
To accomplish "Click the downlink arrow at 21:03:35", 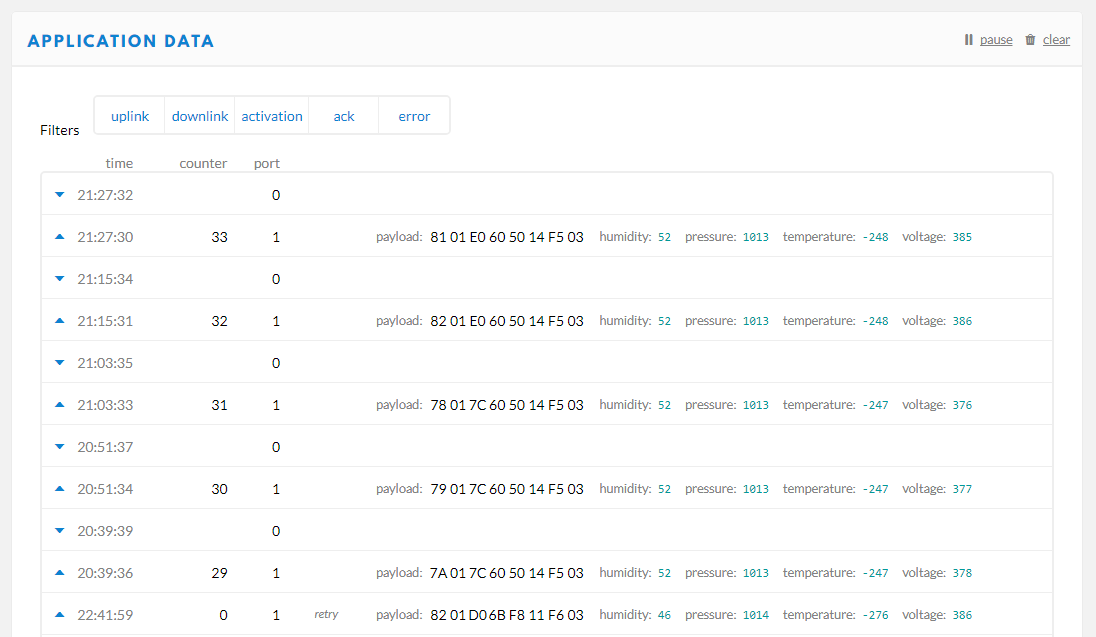I will [59, 363].
